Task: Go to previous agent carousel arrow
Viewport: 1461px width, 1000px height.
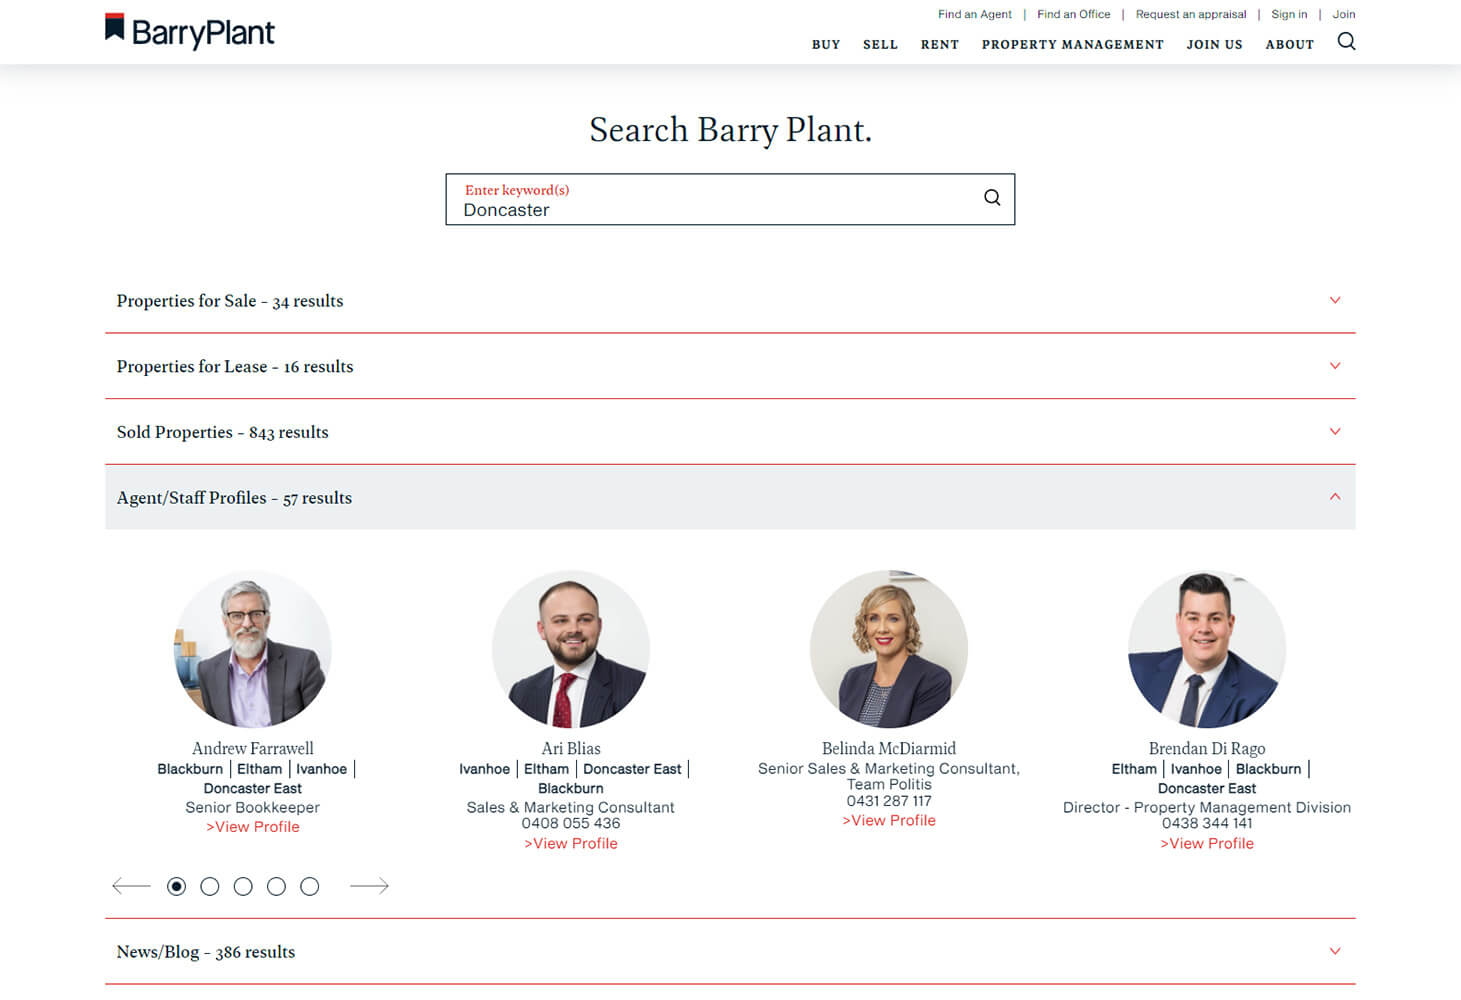Action: [x=131, y=886]
